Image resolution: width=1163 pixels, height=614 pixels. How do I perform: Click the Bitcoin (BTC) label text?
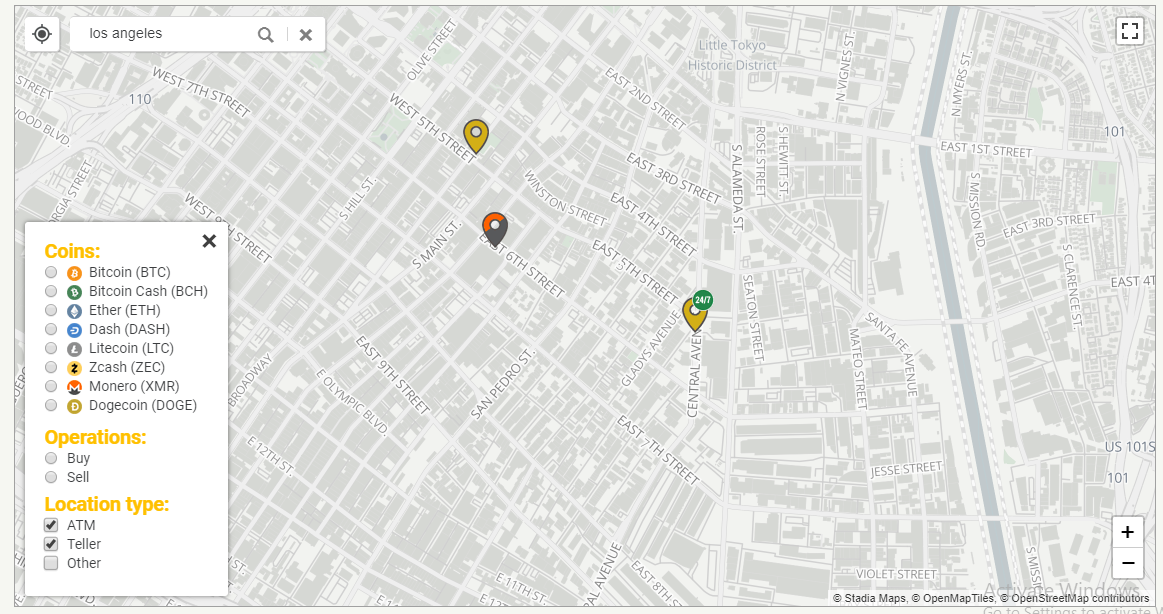(x=130, y=272)
